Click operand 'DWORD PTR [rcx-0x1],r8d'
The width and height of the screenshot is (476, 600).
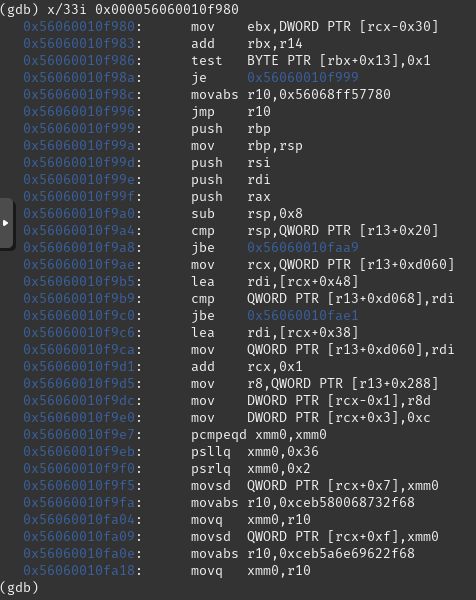point(339,401)
